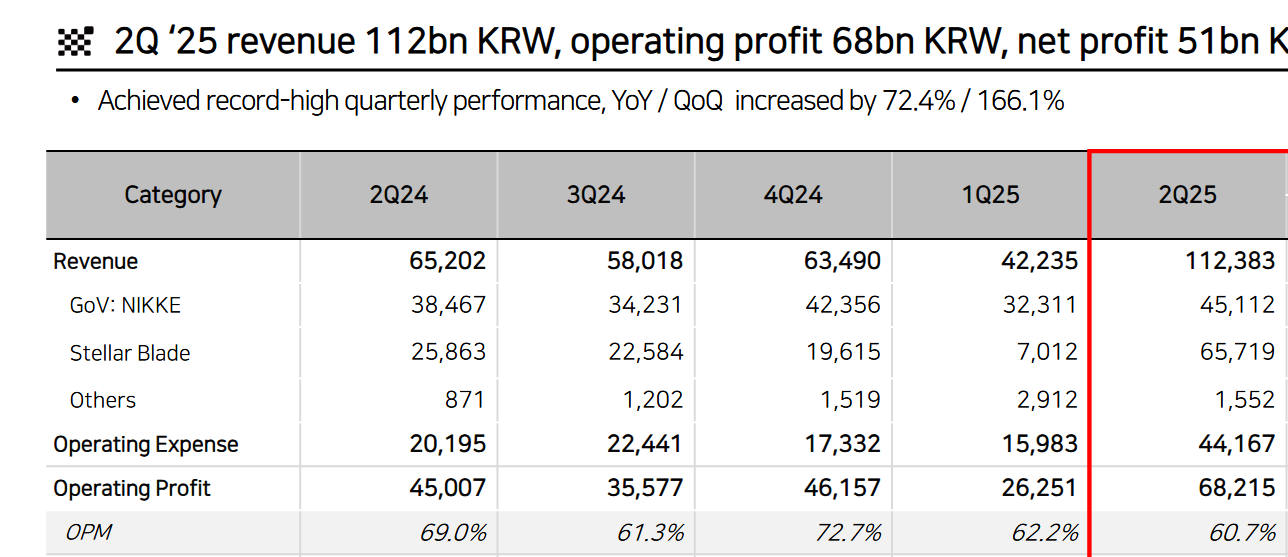Select the Operating Expense row label

click(146, 445)
